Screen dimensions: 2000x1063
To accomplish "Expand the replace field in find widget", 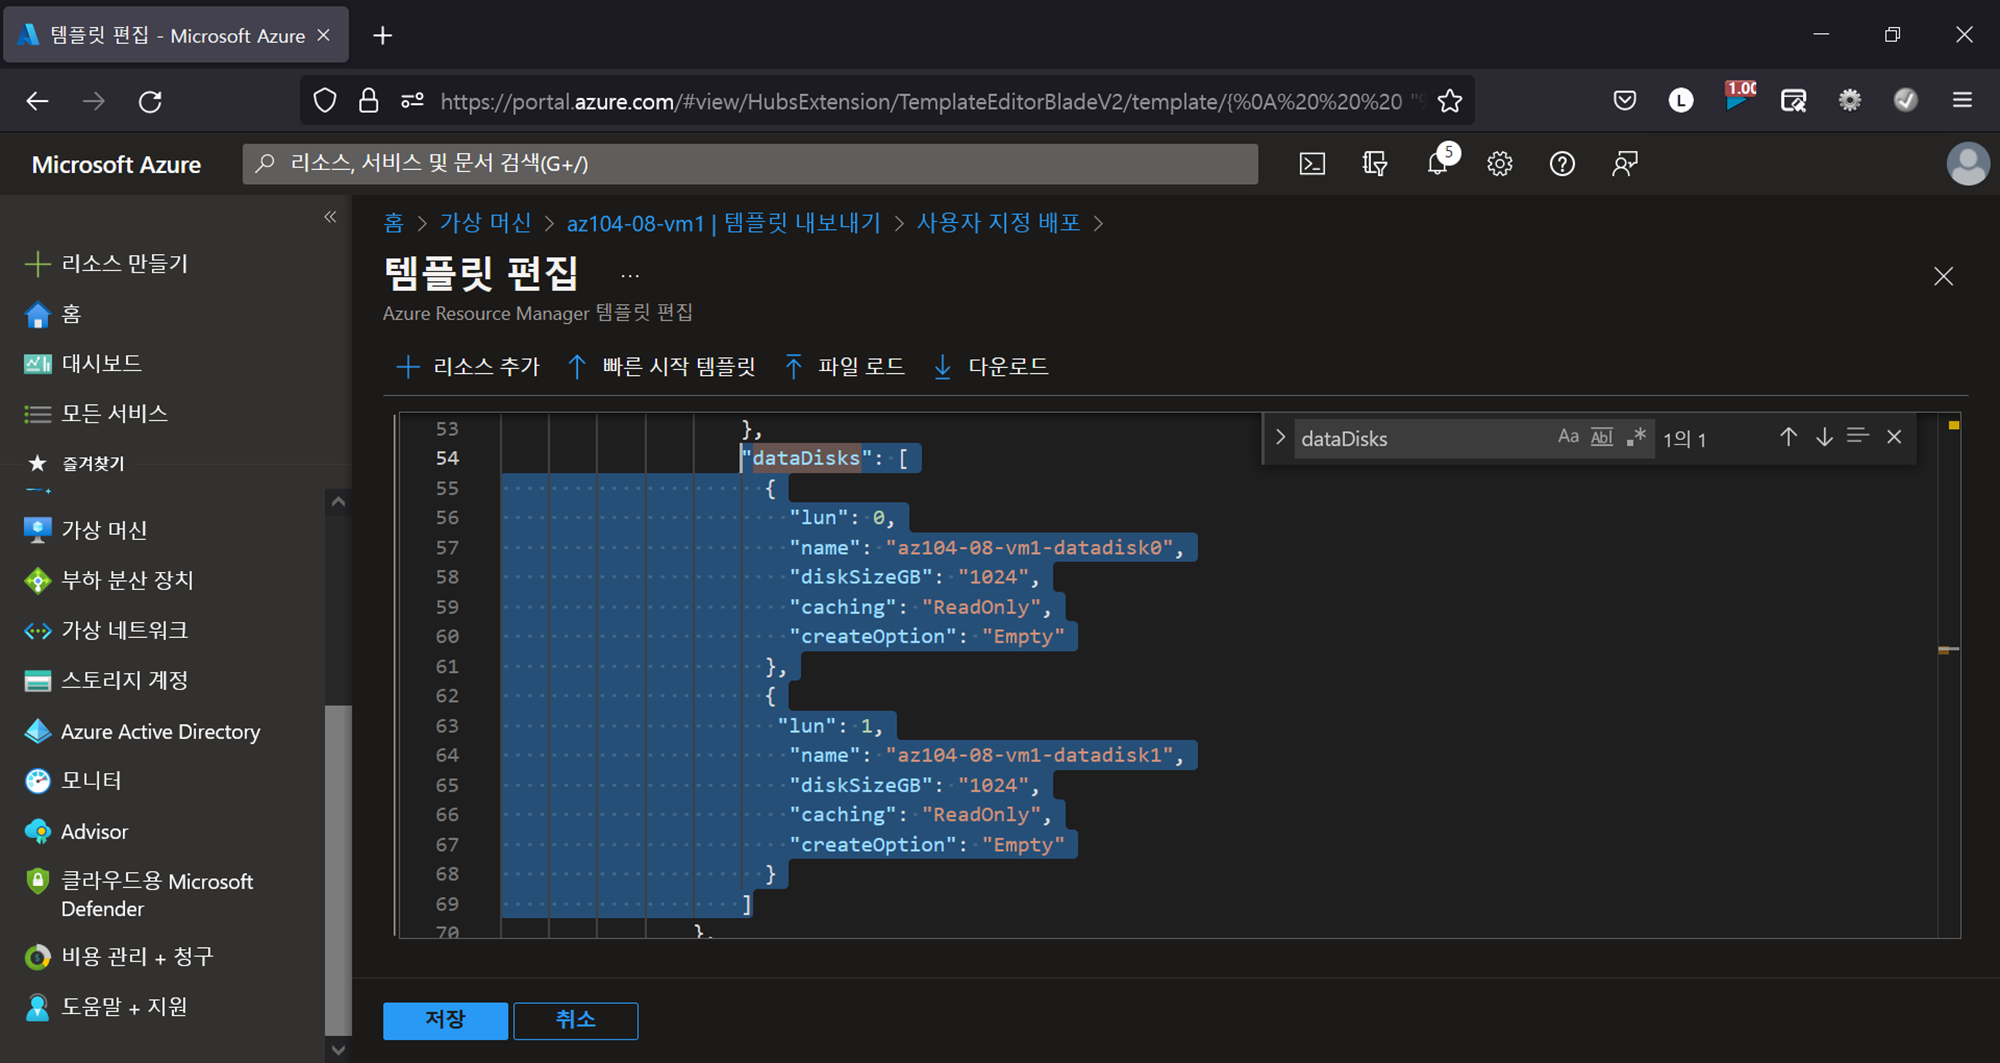I will (1280, 438).
